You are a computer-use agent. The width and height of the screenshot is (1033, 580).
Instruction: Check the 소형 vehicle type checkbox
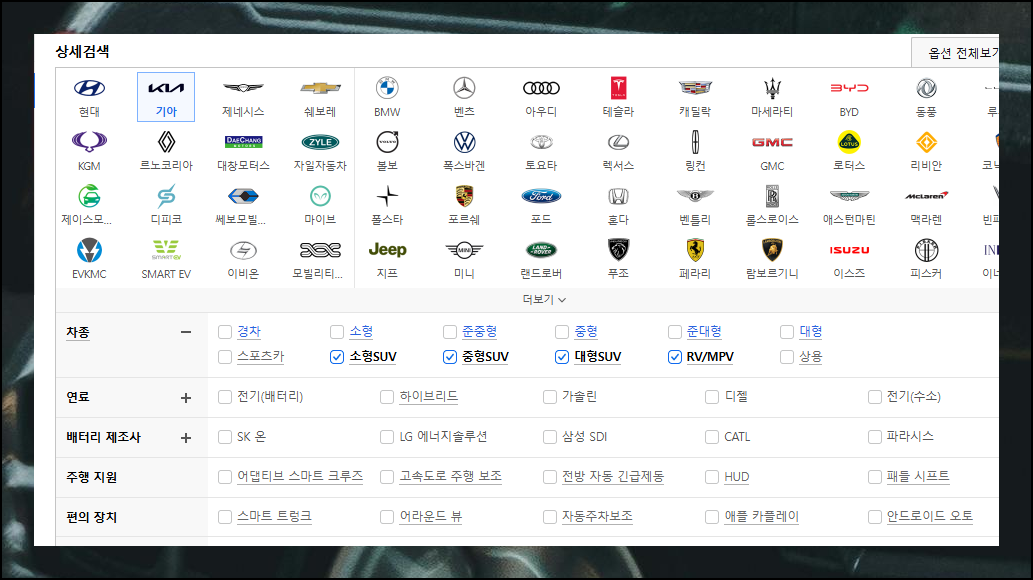point(337,332)
